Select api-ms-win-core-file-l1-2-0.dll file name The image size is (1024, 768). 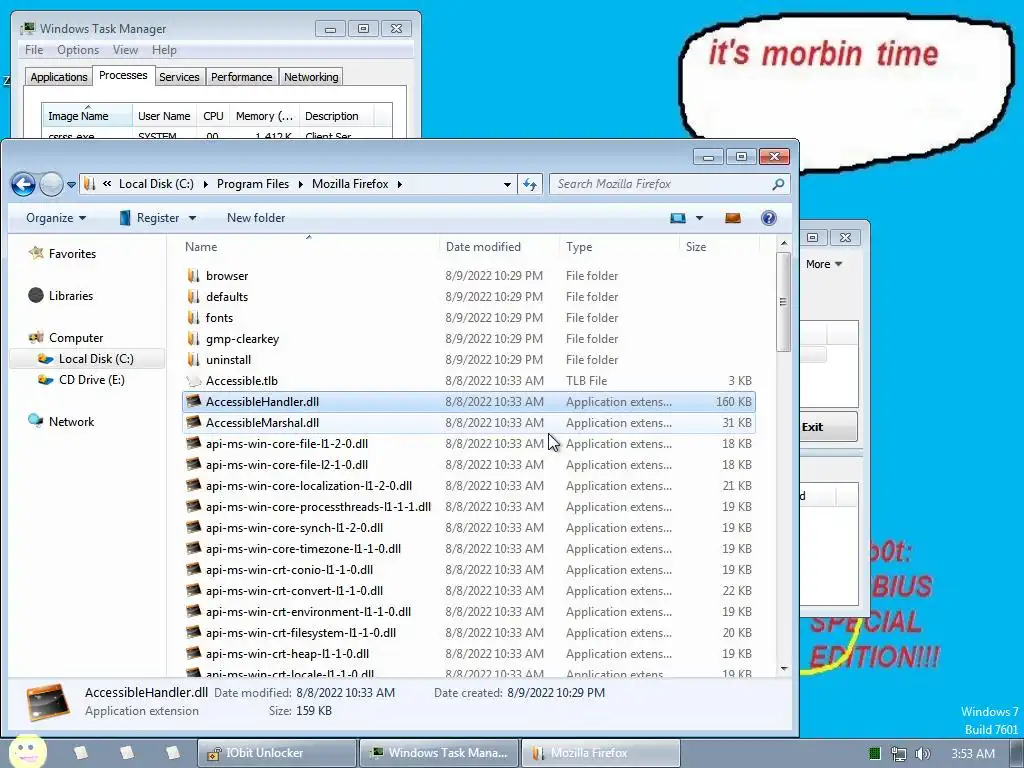pyautogui.click(x=287, y=443)
